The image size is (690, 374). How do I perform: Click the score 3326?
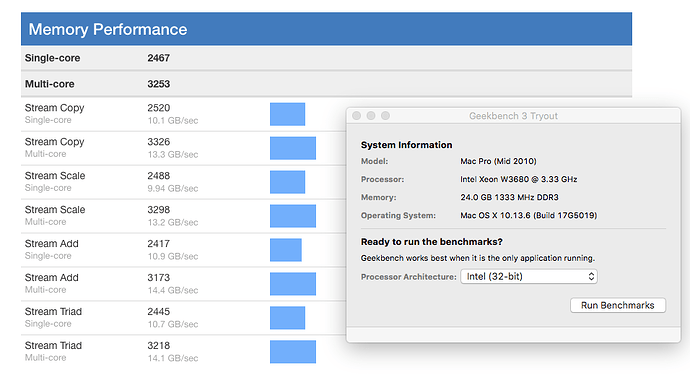pos(158,142)
